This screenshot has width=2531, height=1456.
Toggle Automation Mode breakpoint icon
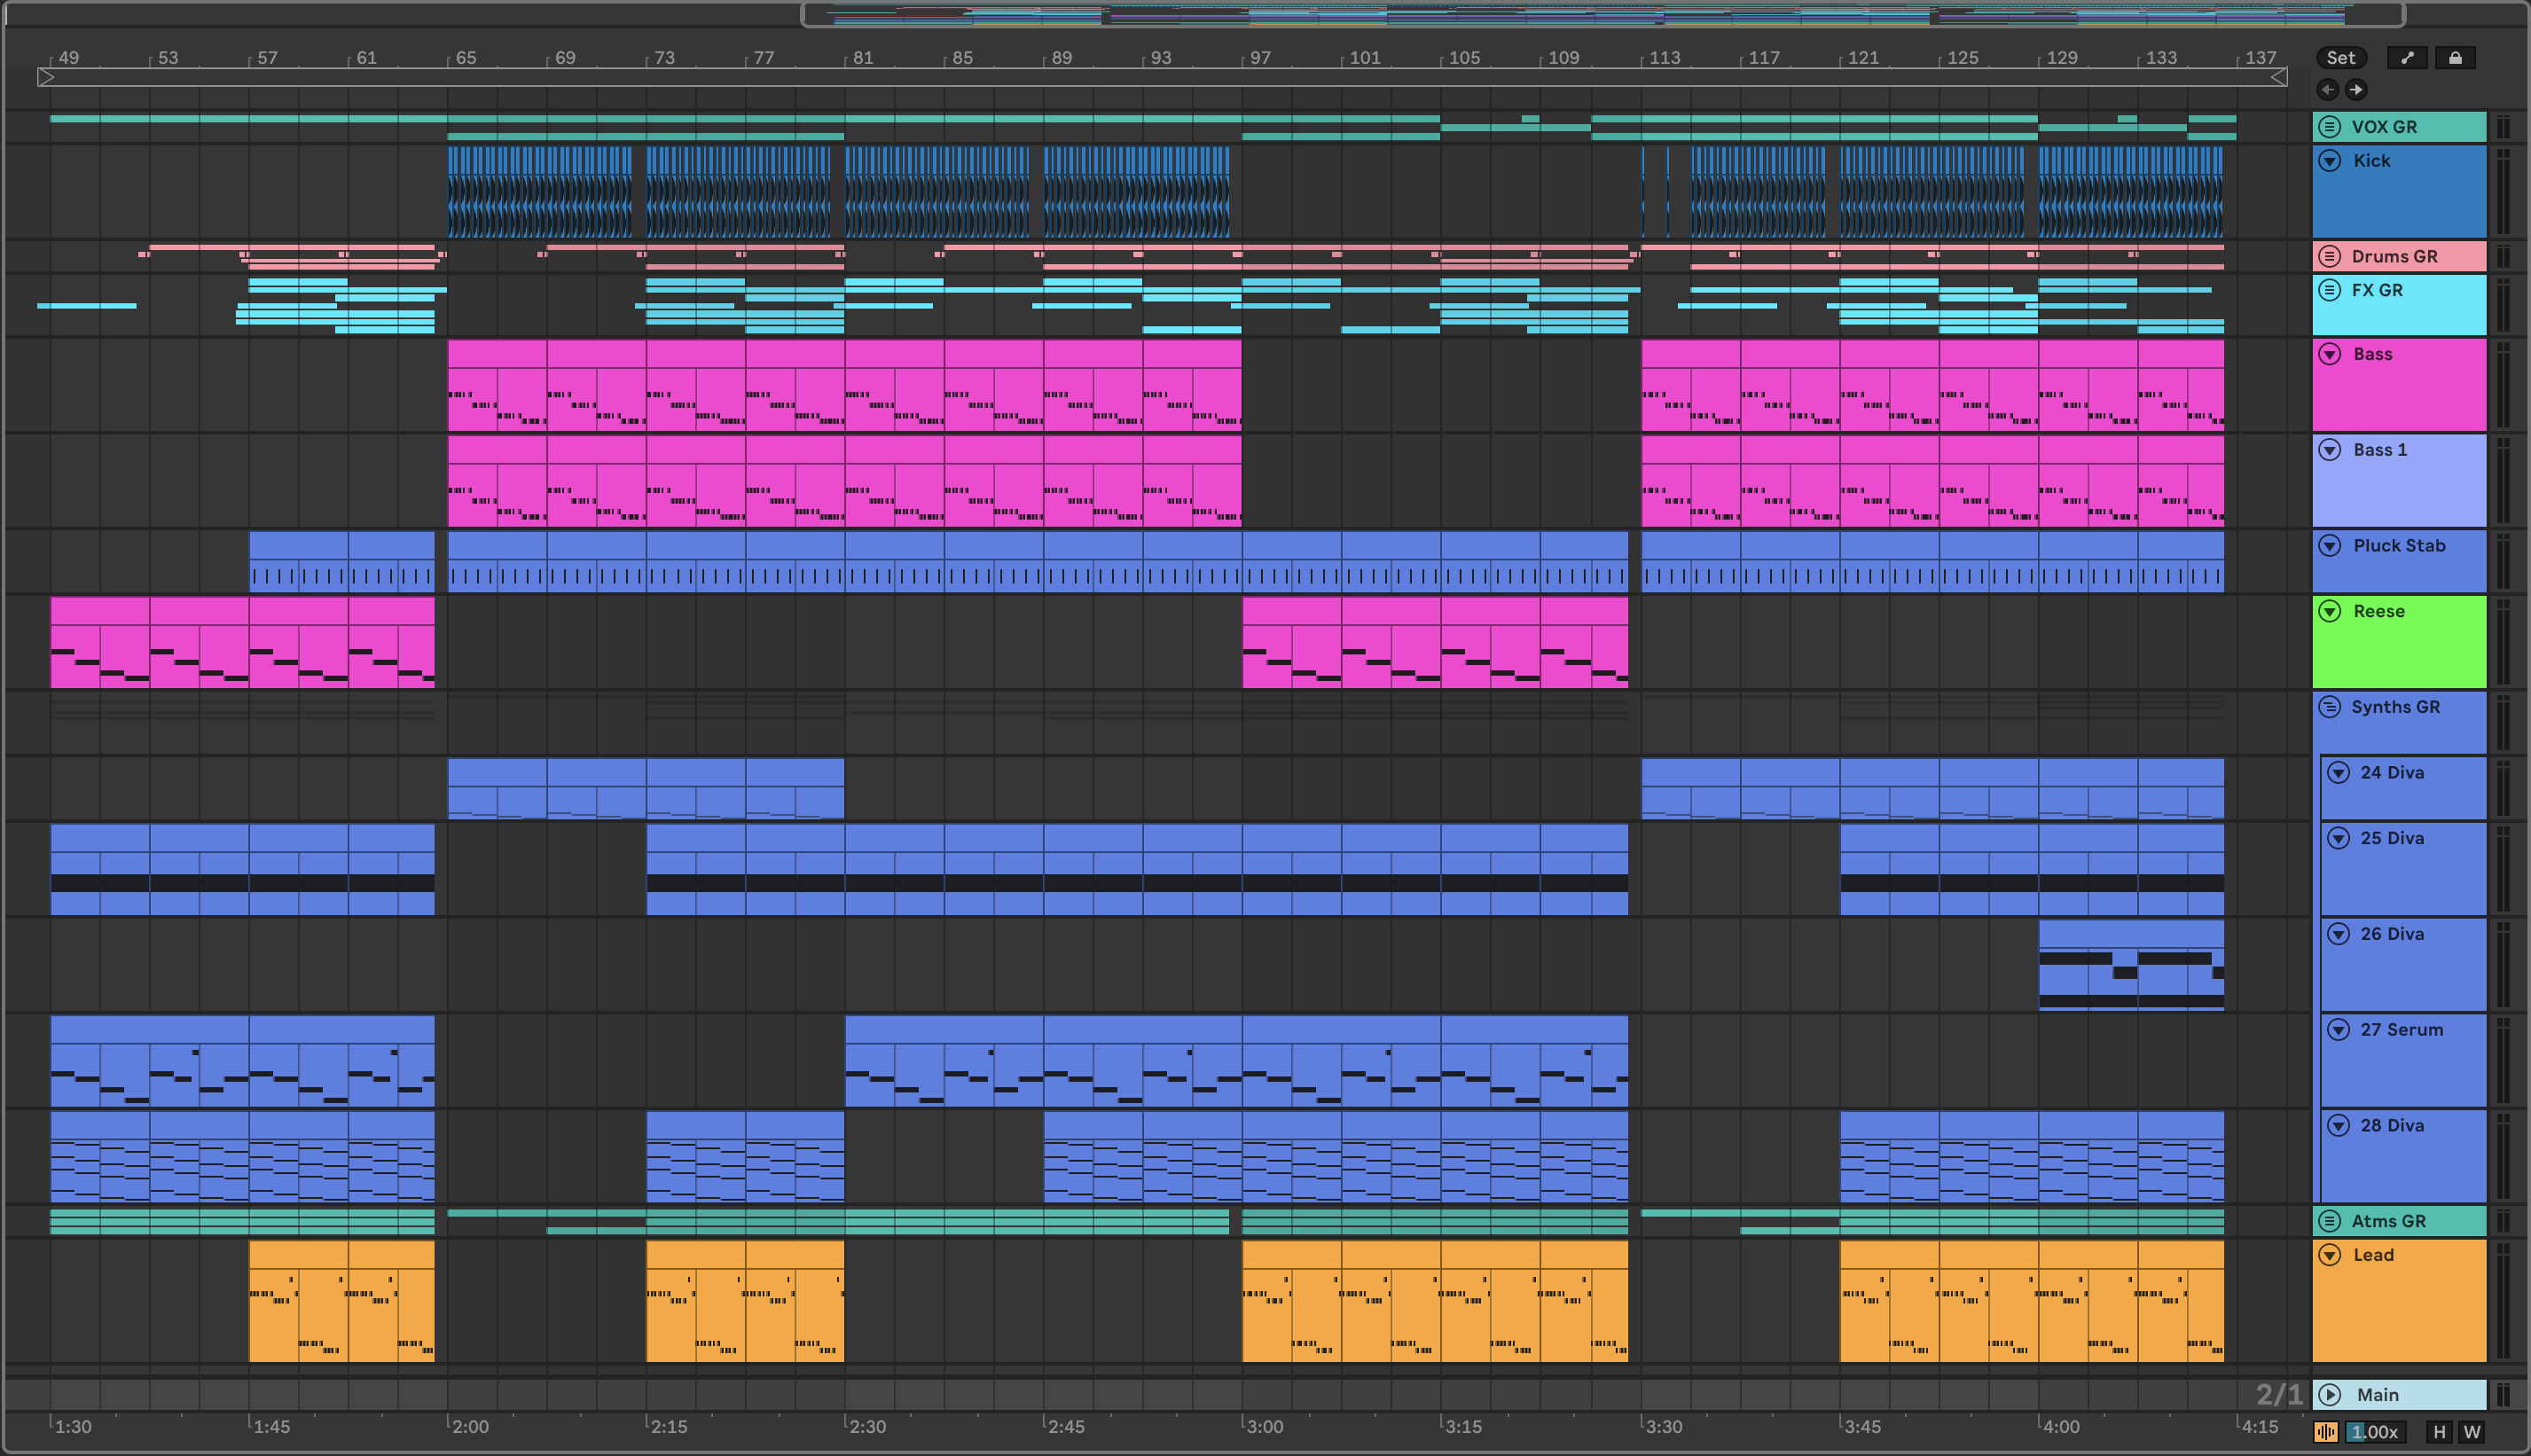[x=2407, y=58]
